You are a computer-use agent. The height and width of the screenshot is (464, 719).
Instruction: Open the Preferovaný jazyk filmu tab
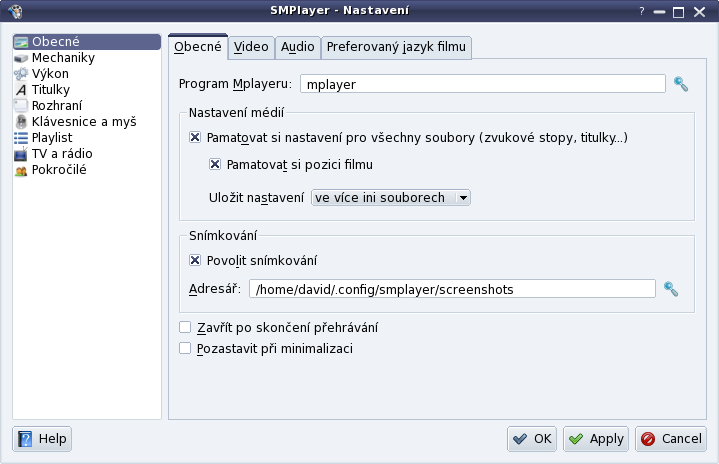[x=396, y=47]
